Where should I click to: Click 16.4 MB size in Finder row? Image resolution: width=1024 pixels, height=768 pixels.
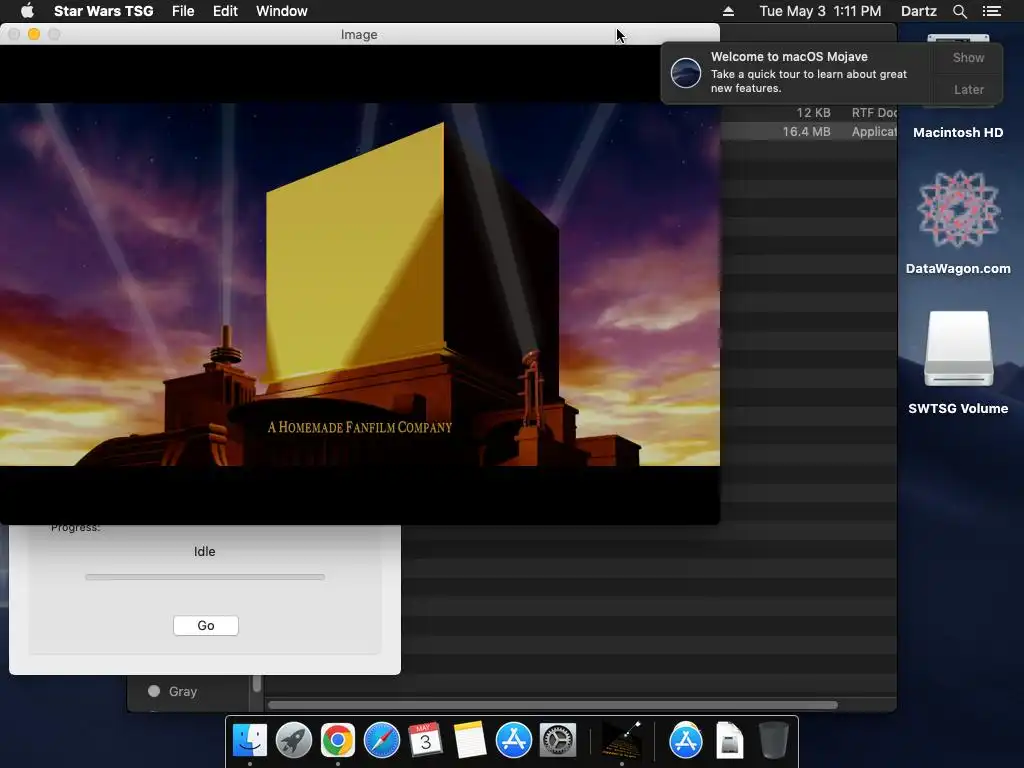click(x=807, y=132)
